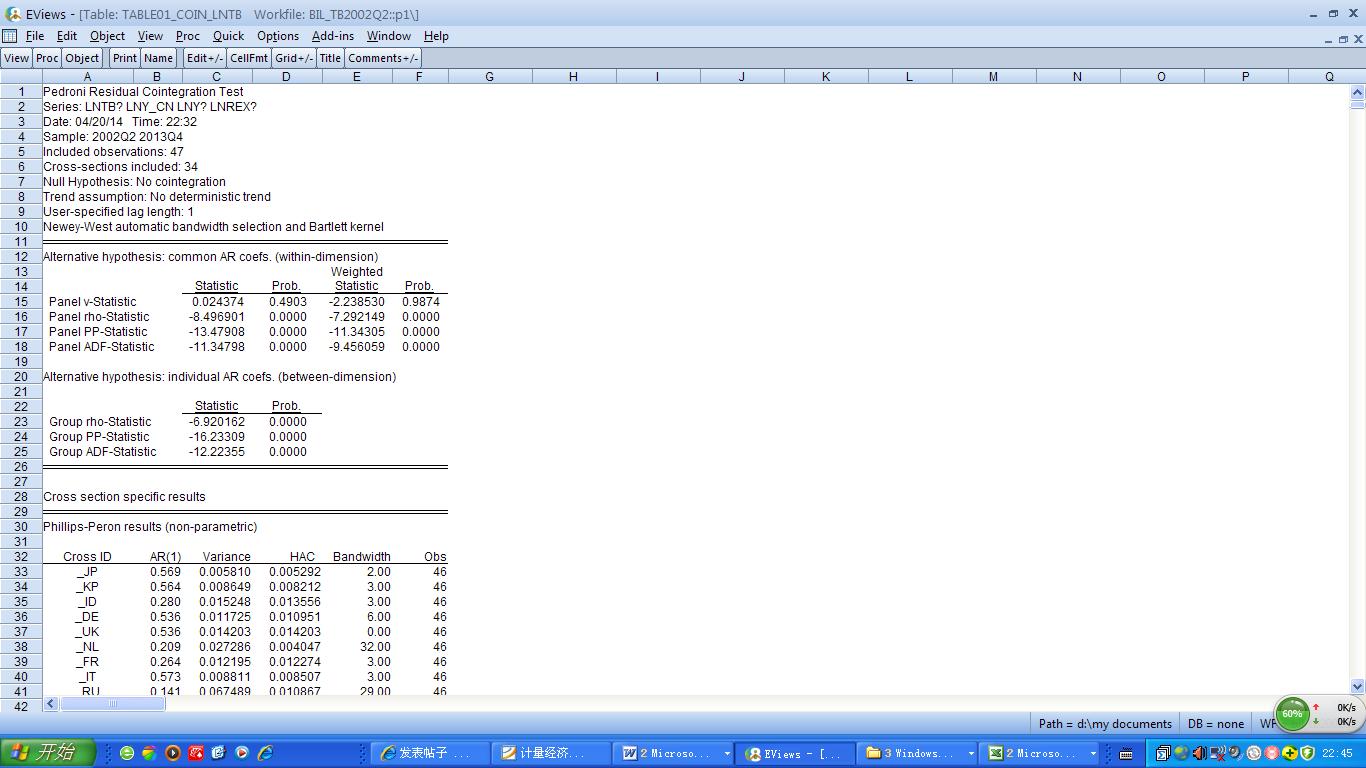The height and width of the screenshot is (768, 1366).
Task: Open the Quick menu
Action: (x=228, y=36)
